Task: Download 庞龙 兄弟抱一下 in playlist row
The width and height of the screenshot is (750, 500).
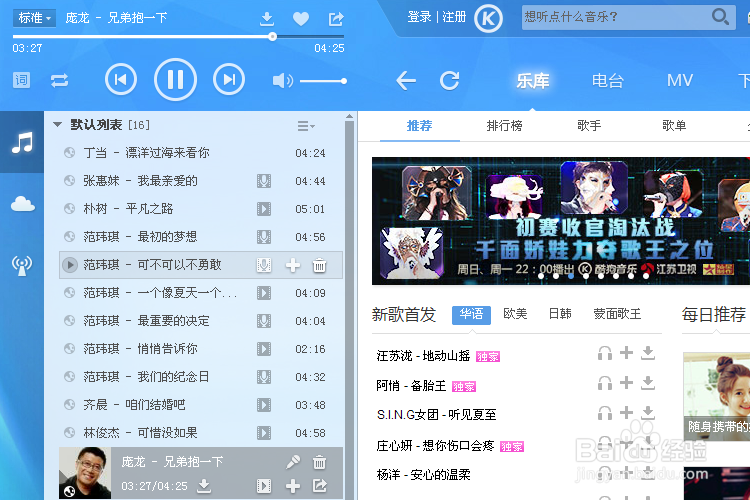Action: click(x=204, y=486)
